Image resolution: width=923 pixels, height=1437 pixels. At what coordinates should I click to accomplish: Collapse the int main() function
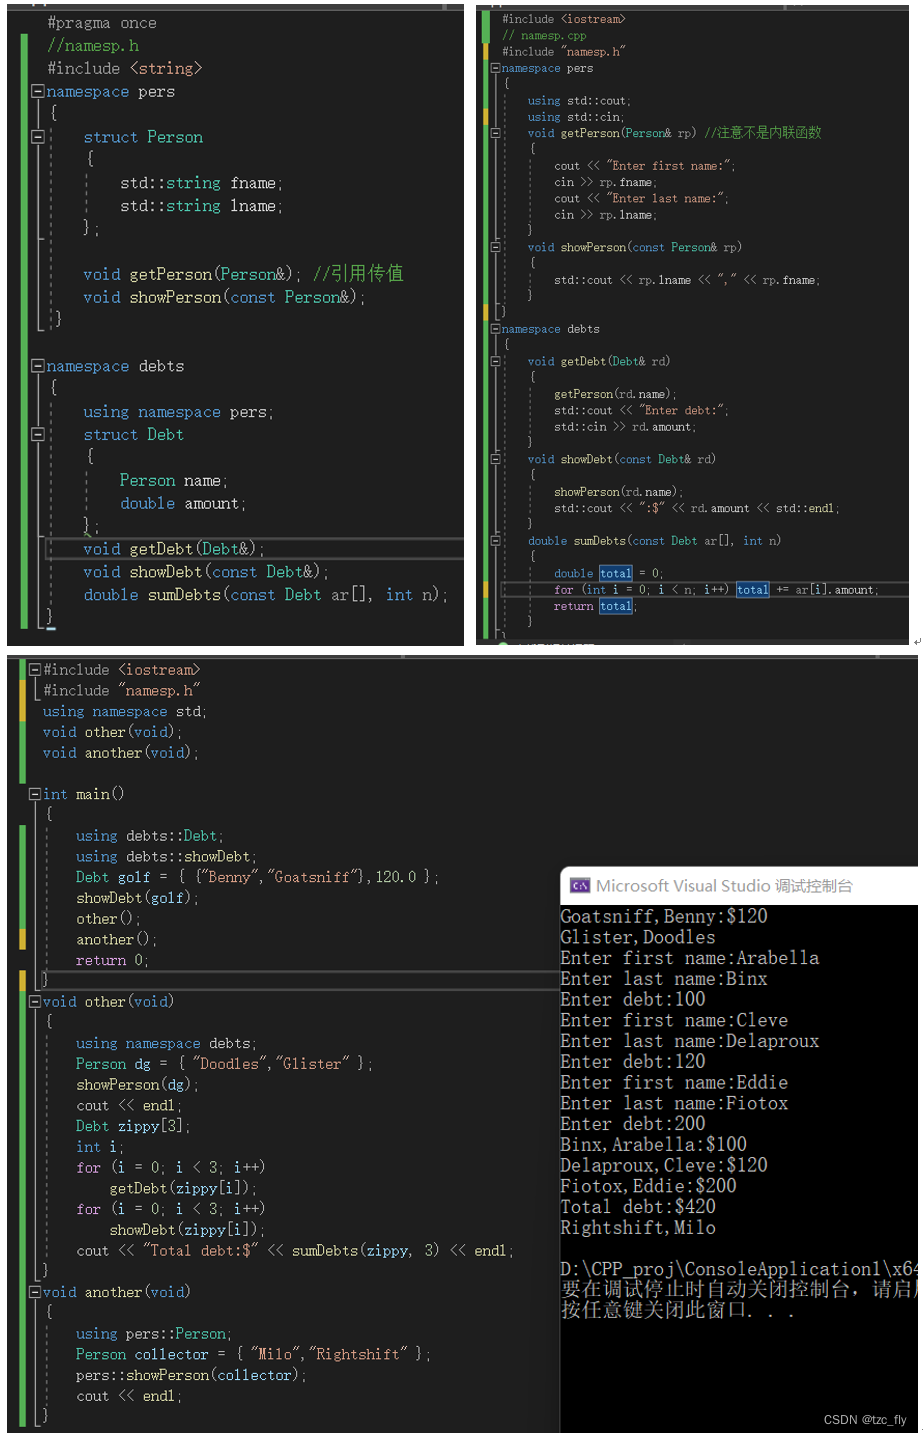pyautogui.click(x=35, y=794)
